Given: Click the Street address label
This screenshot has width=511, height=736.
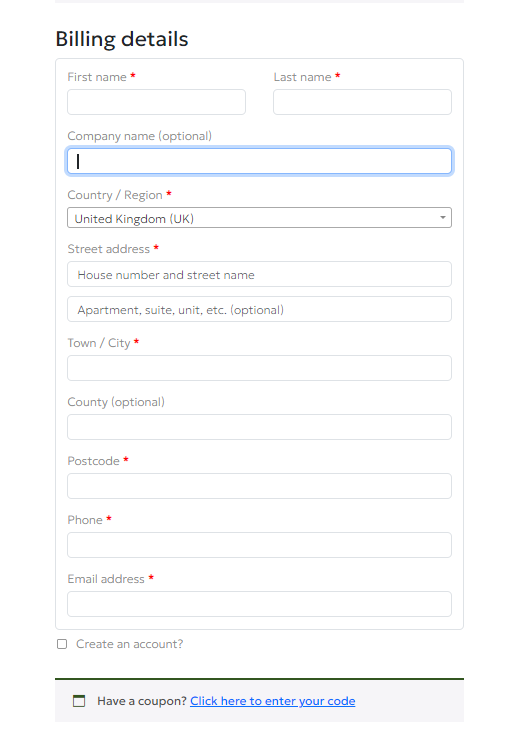Looking at the screenshot, I should 108,249.
